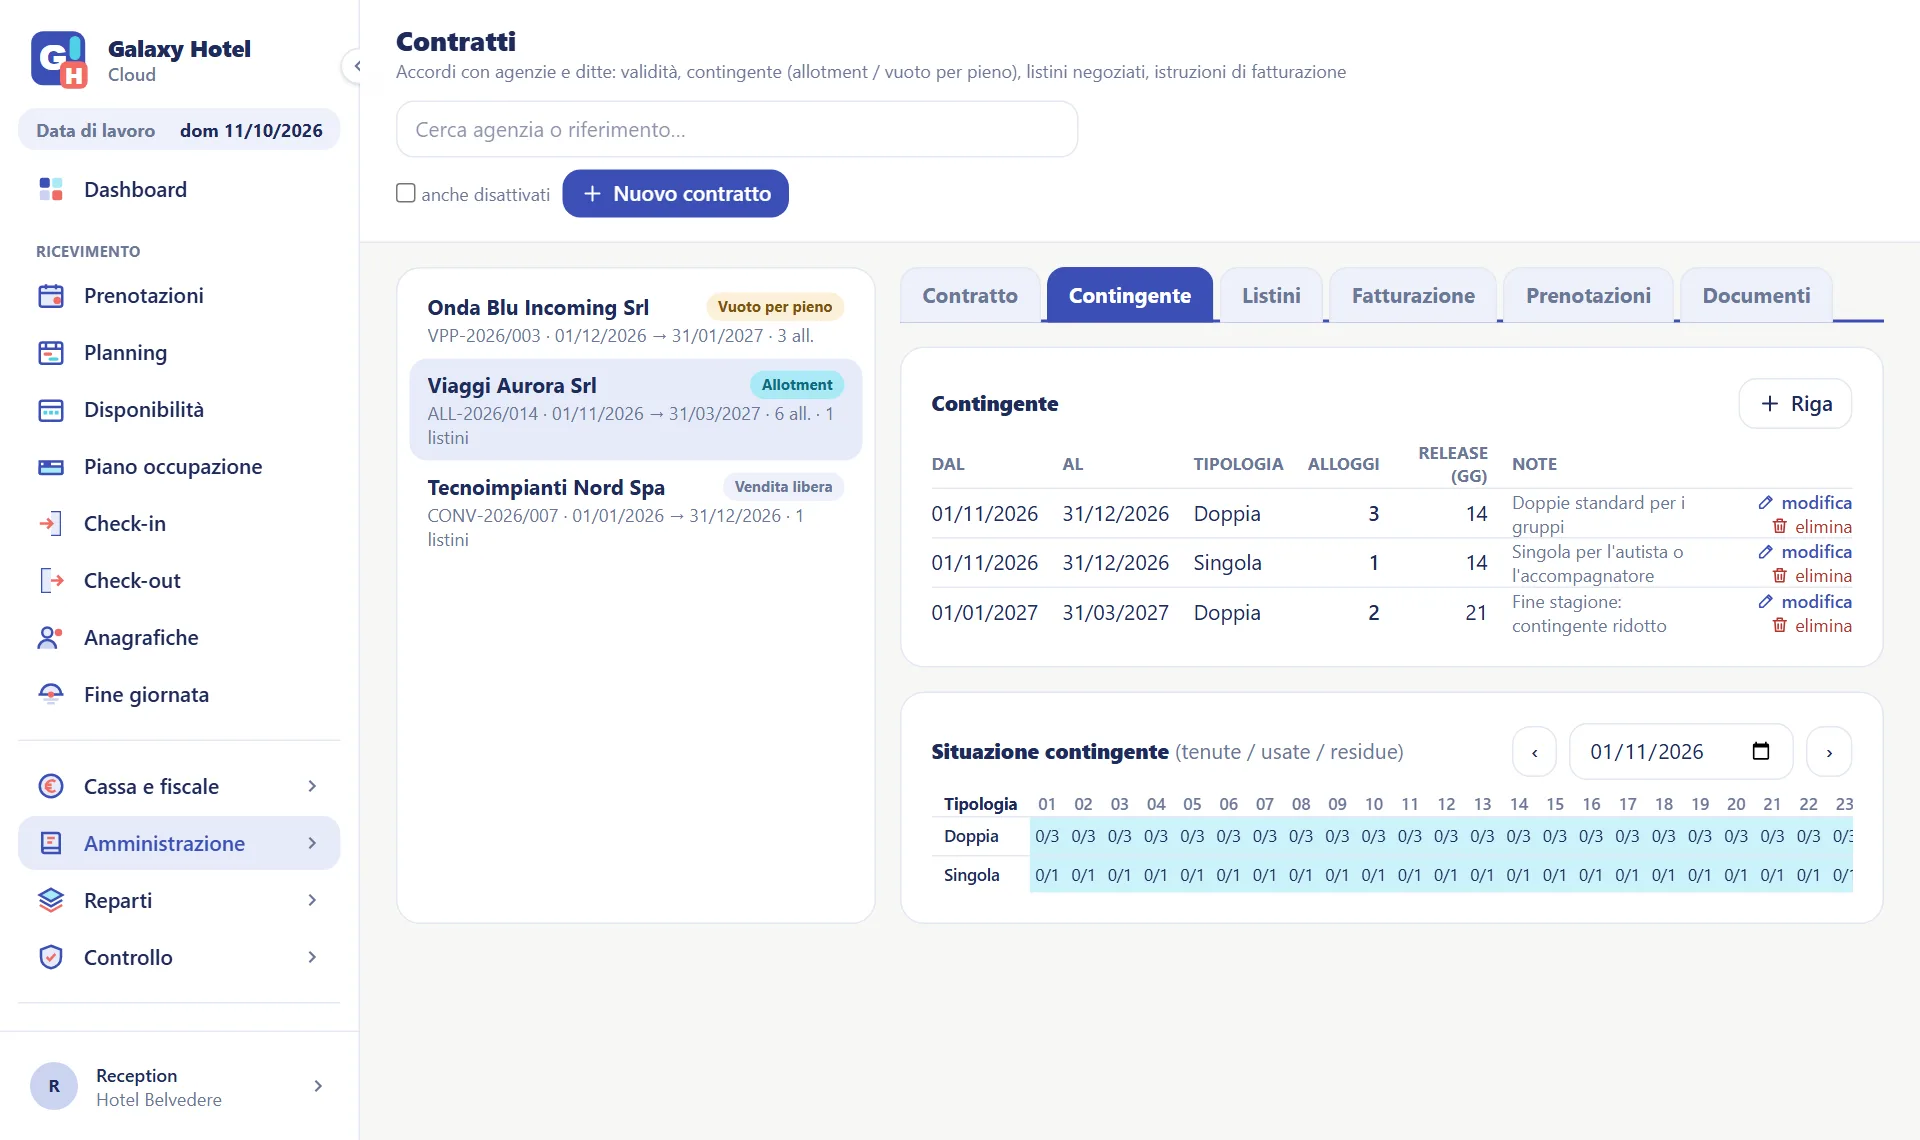
Task: Click the Disponibilità icon
Action: point(51,409)
